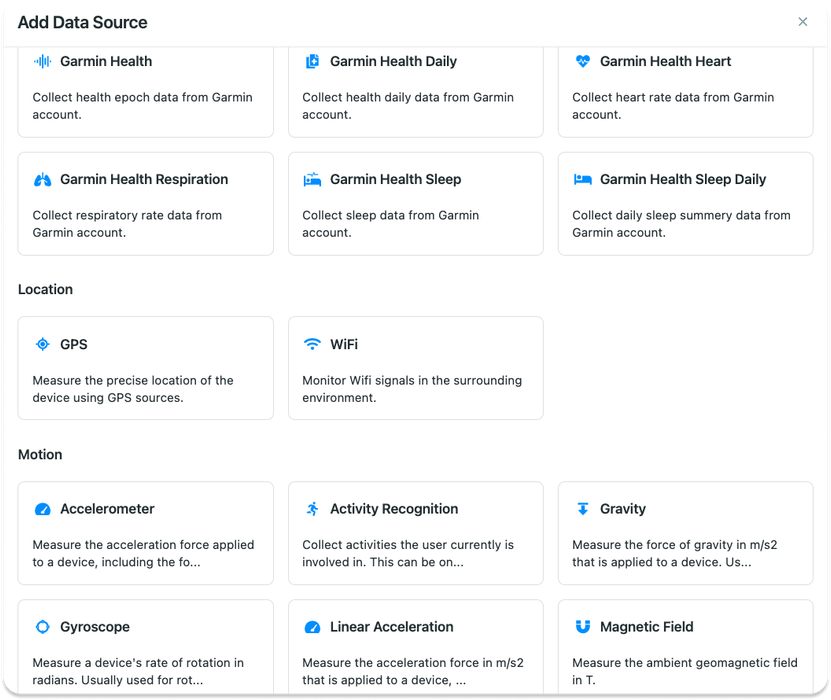831x700 pixels.
Task: Click the Activity Recognition running icon
Action: click(x=312, y=509)
